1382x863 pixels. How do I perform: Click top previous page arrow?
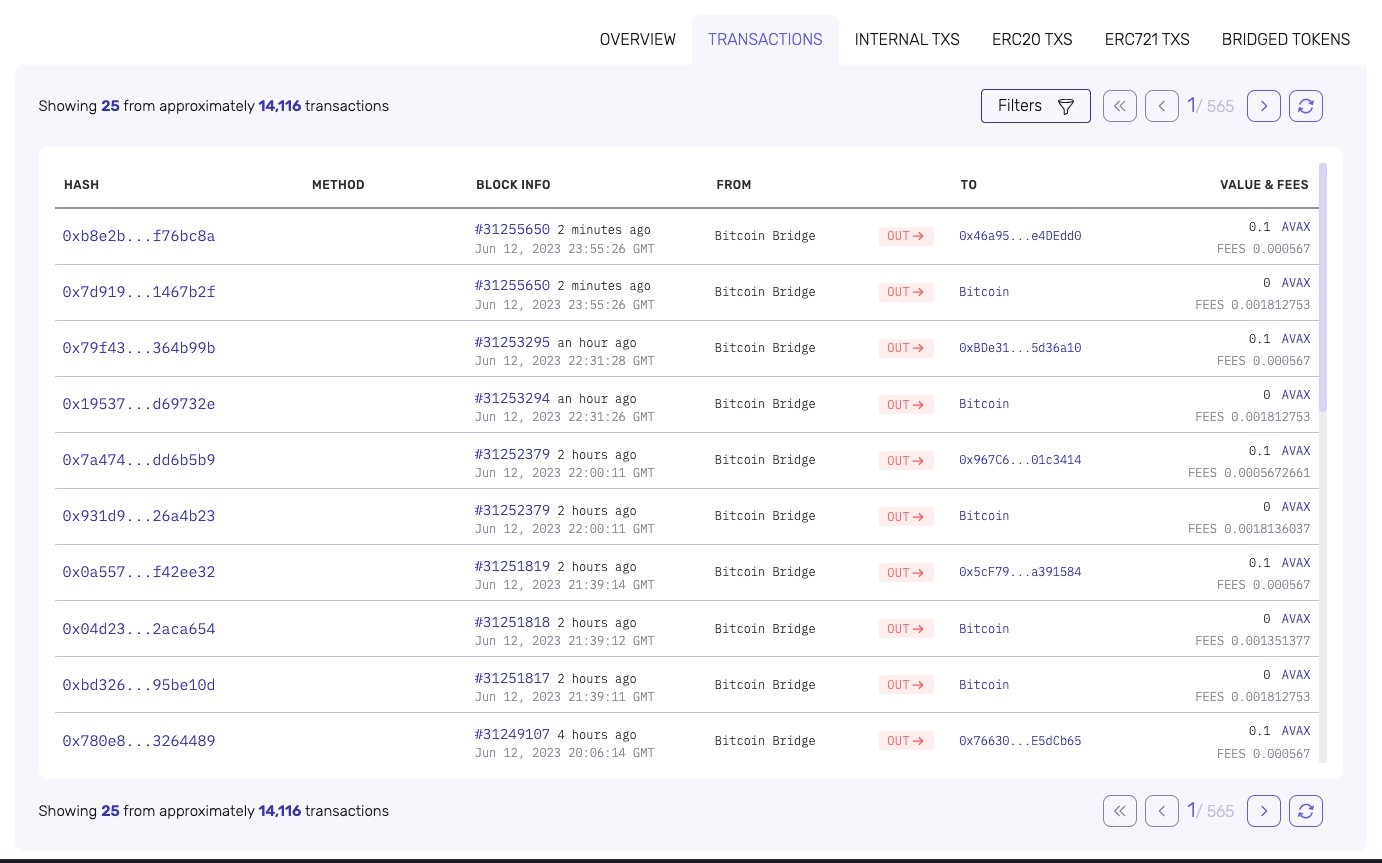pos(1162,106)
